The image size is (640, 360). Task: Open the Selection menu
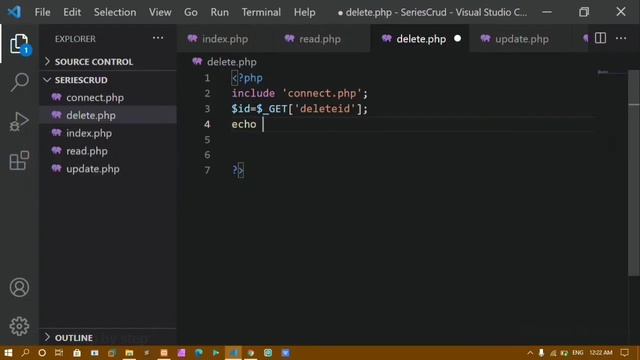point(115,12)
